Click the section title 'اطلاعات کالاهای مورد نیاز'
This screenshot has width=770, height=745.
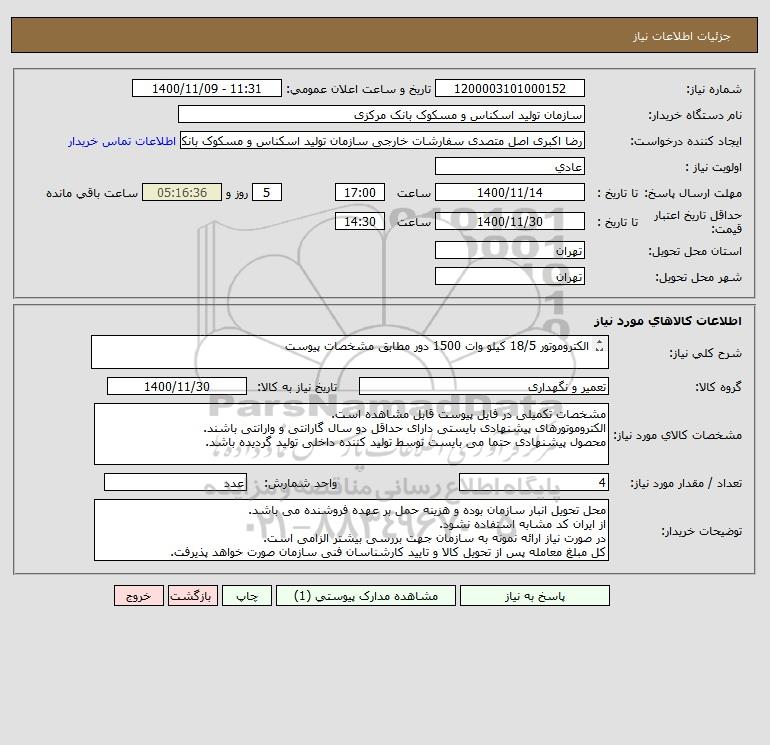(668, 321)
